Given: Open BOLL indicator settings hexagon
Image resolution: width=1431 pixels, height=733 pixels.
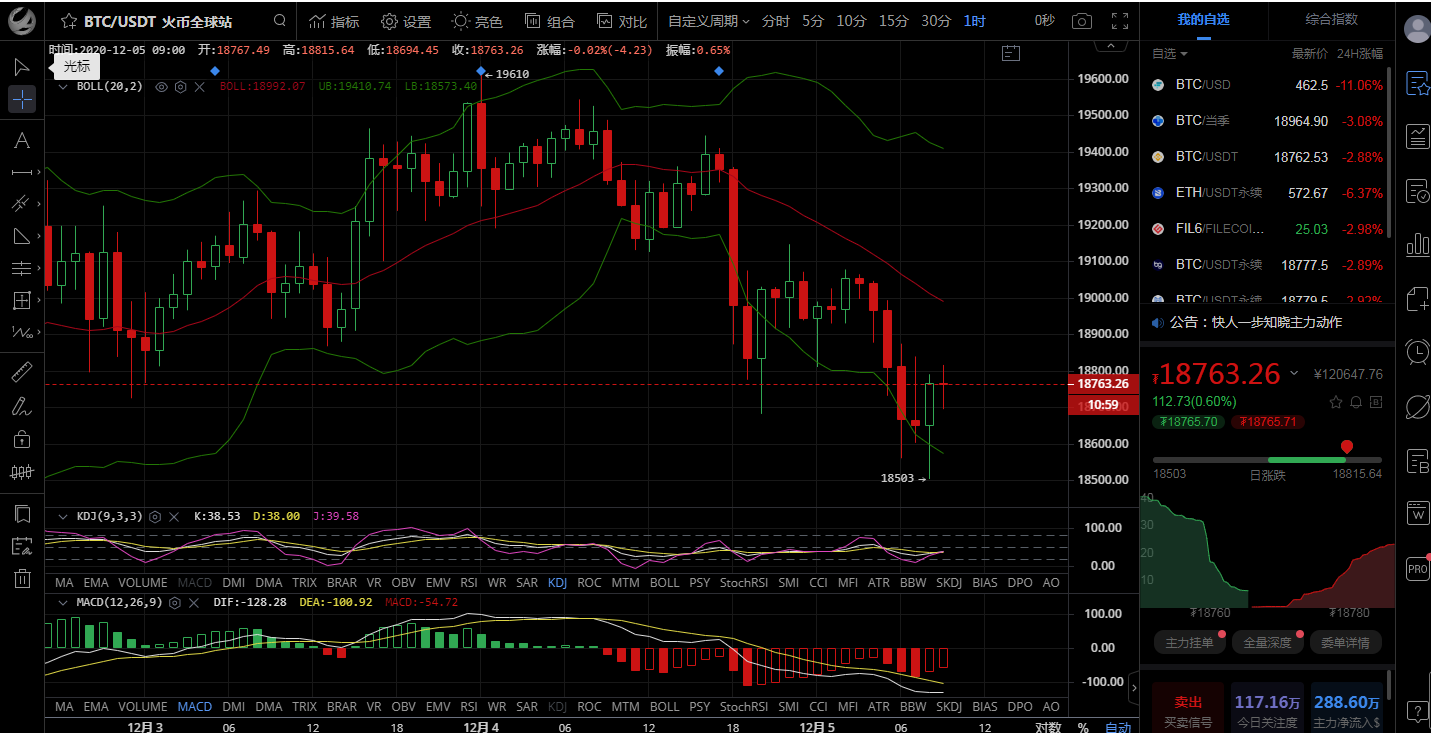Looking at the screenshot, I should click(180, 87).
